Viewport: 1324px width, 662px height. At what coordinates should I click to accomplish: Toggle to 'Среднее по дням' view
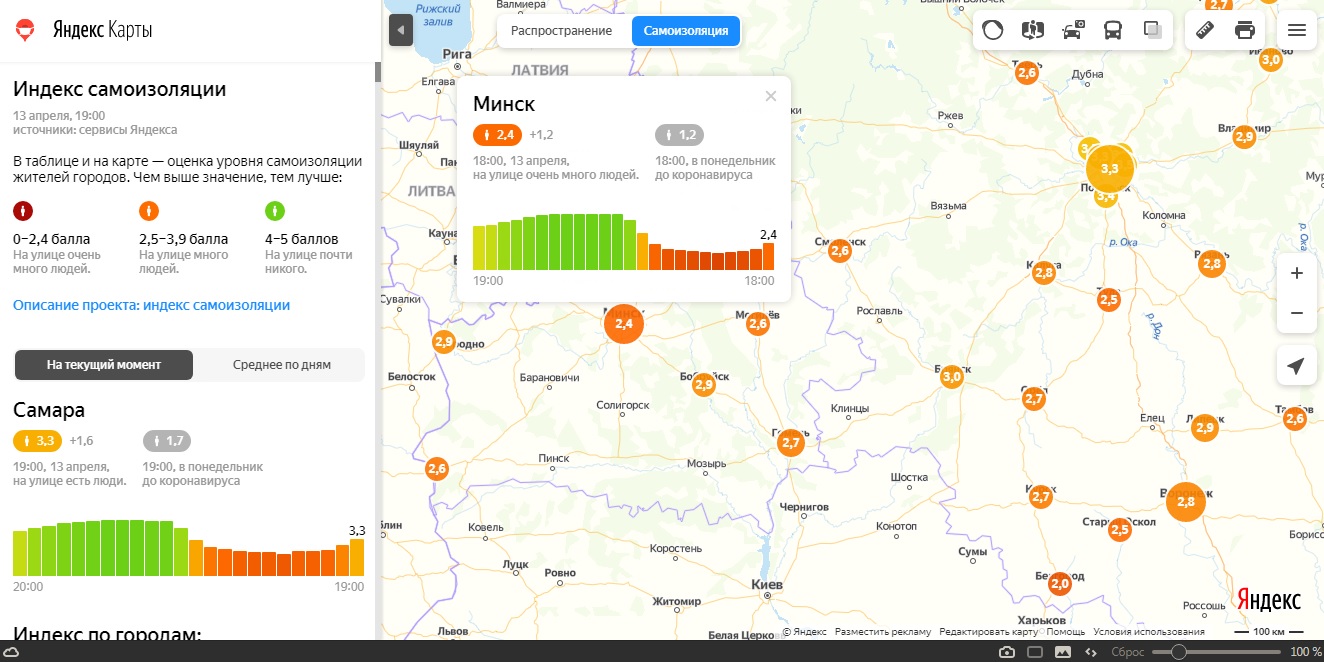point(281,365)
